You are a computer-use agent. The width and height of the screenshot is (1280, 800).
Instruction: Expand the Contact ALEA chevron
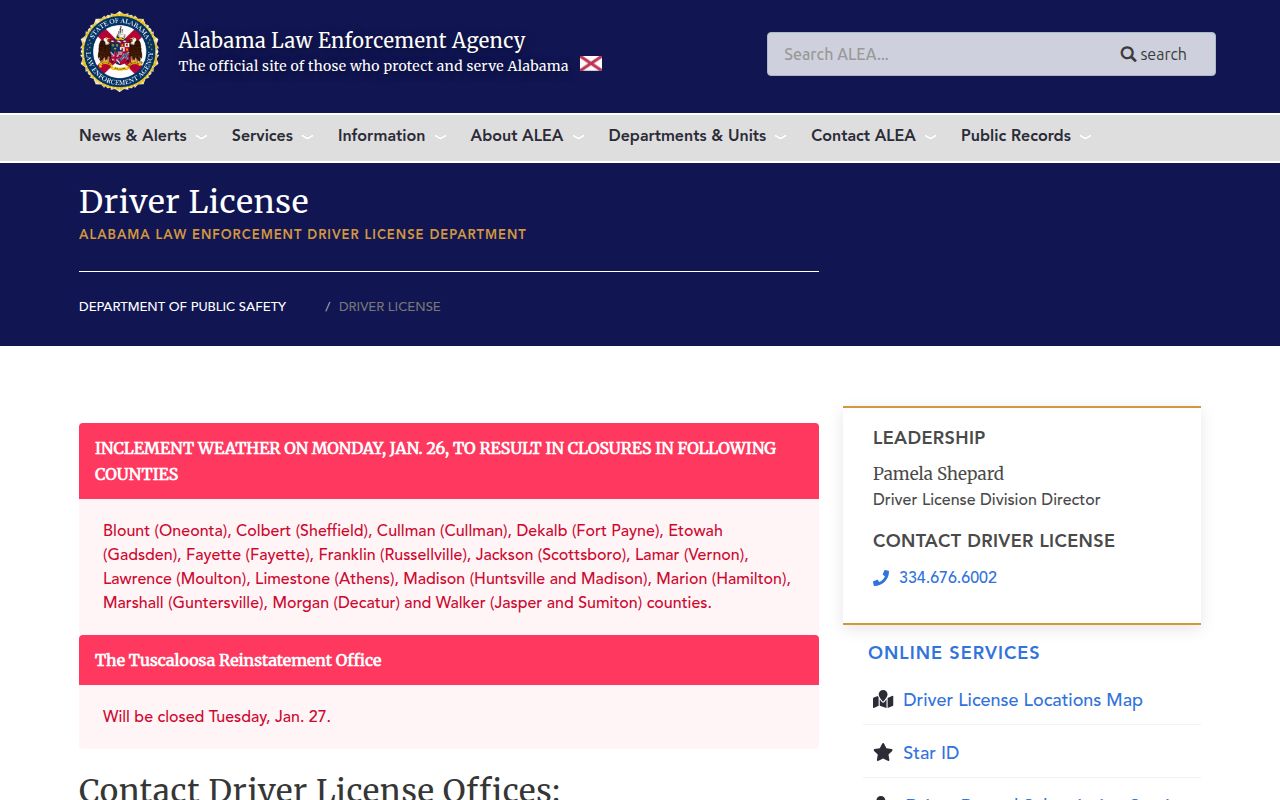[930, 137]
